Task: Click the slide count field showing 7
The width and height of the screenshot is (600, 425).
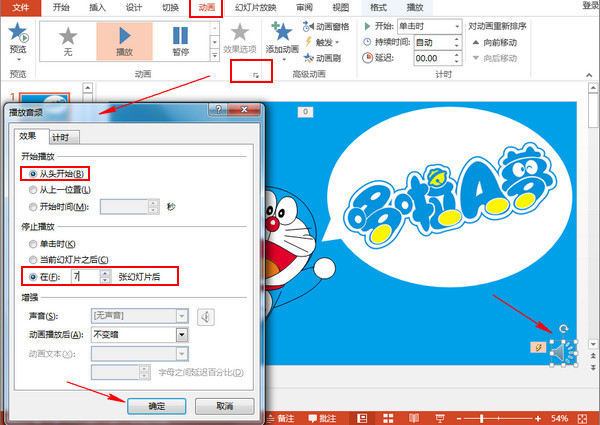Action: tap(85, 277)
